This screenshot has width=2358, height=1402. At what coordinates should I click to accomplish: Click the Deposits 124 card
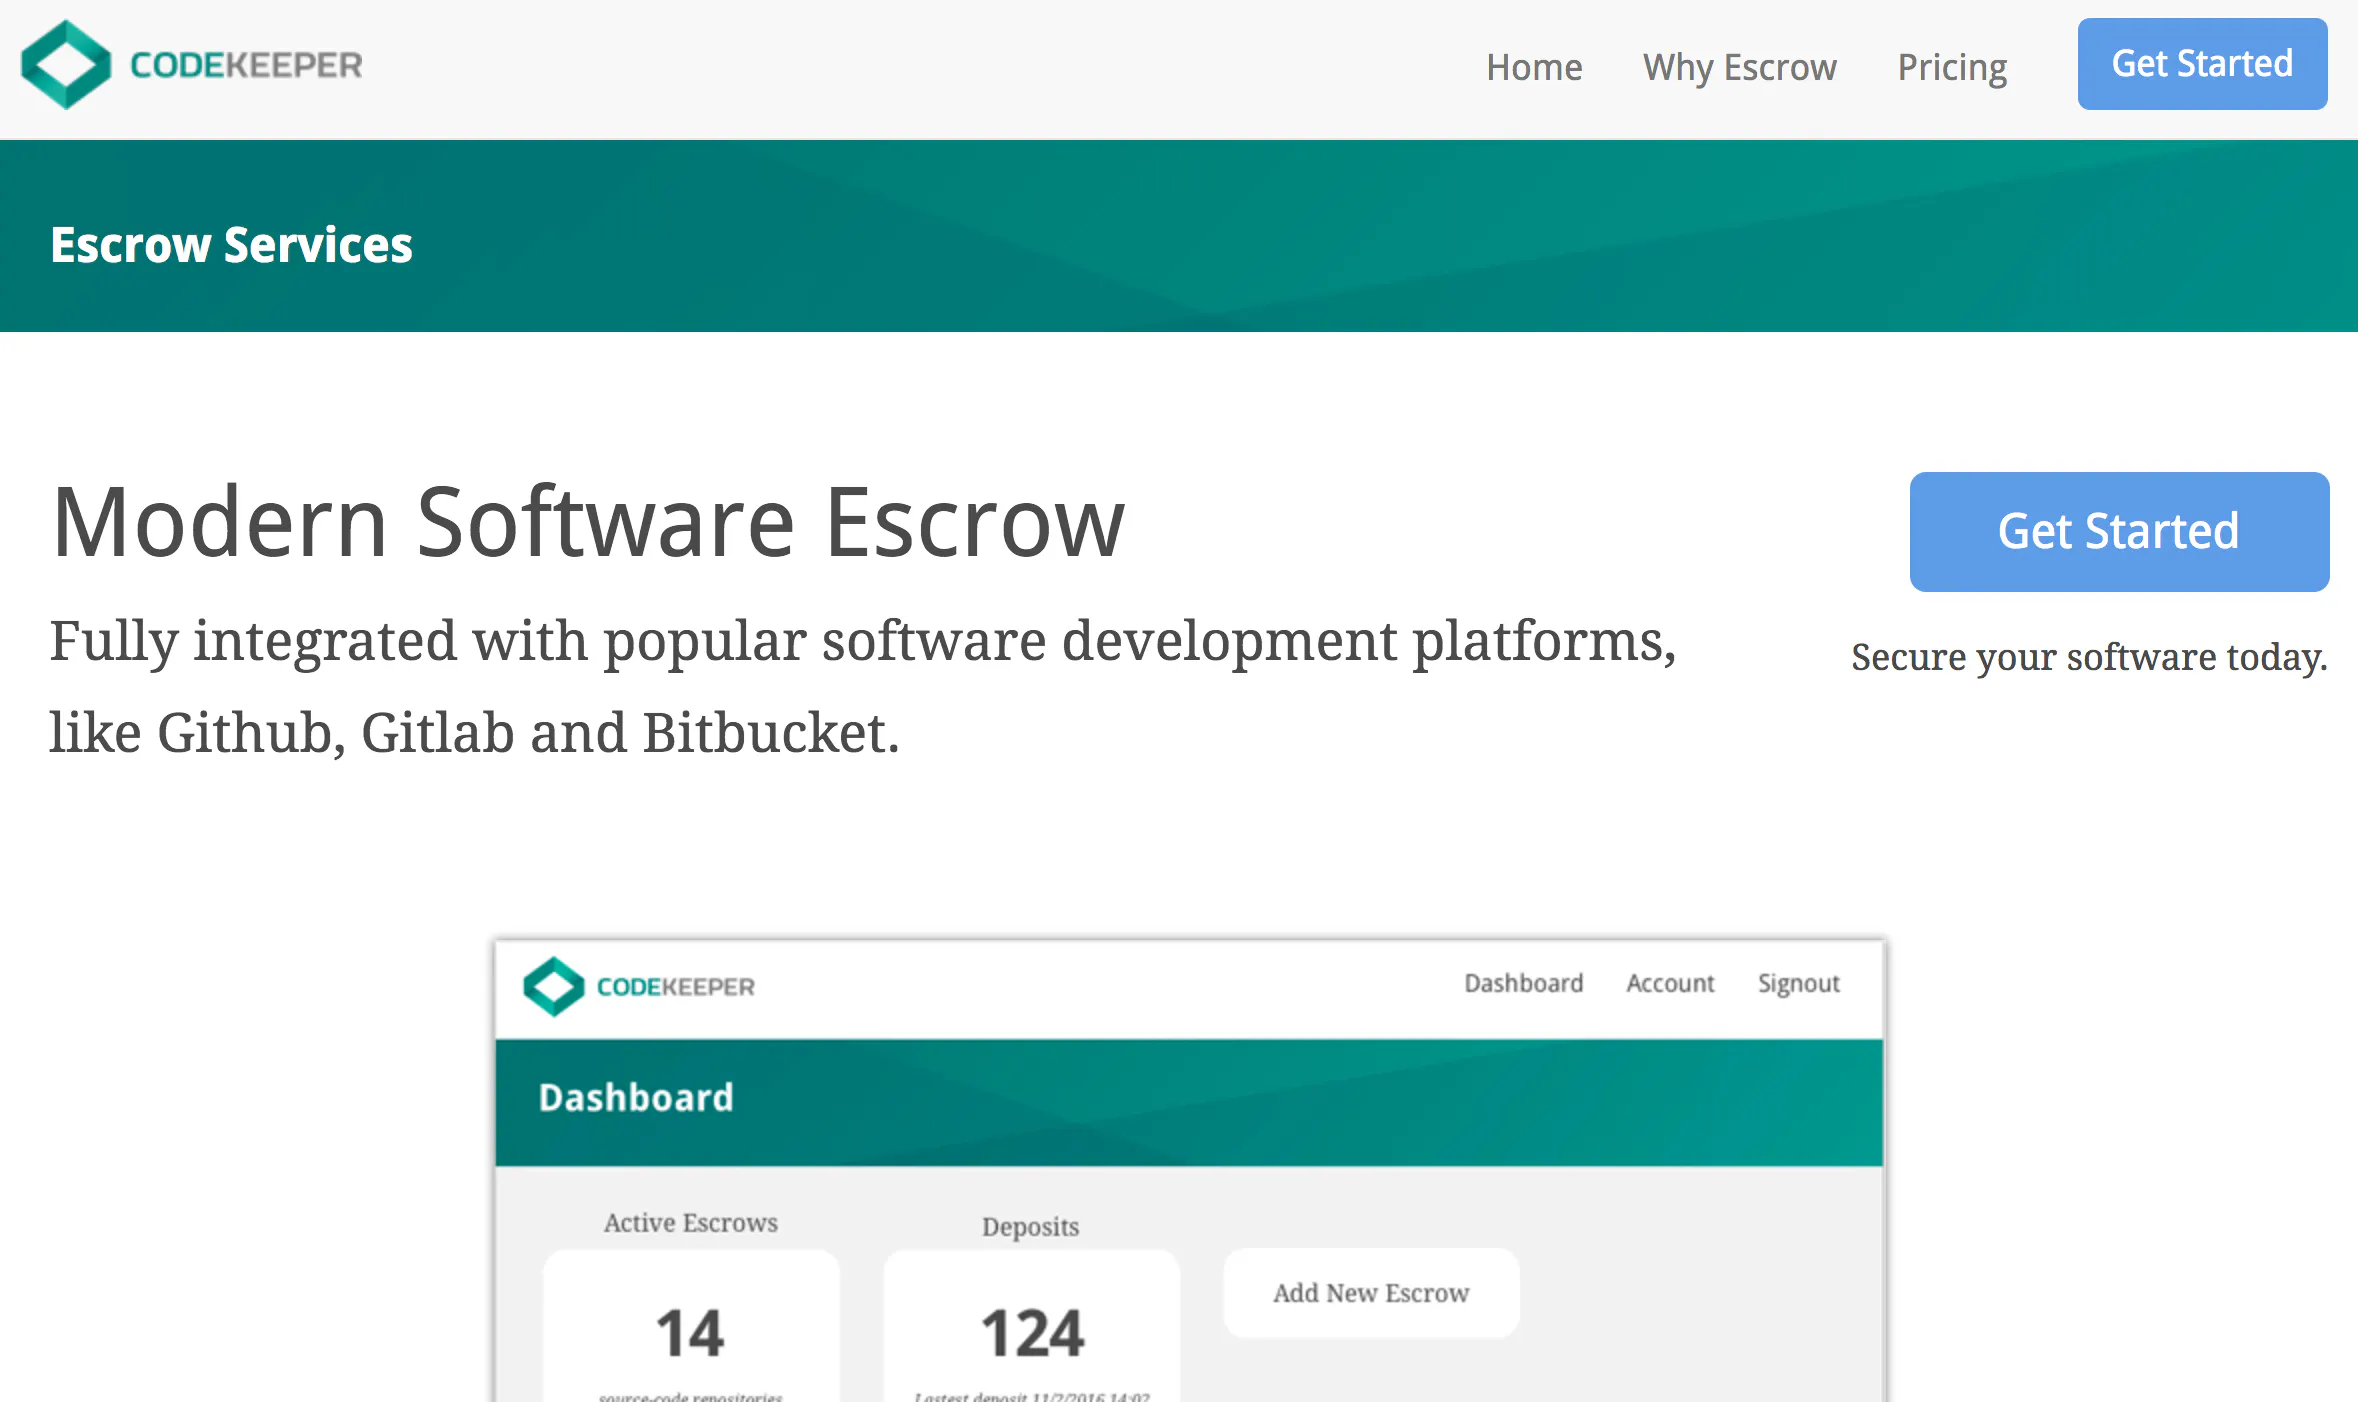point(1032,1326)
